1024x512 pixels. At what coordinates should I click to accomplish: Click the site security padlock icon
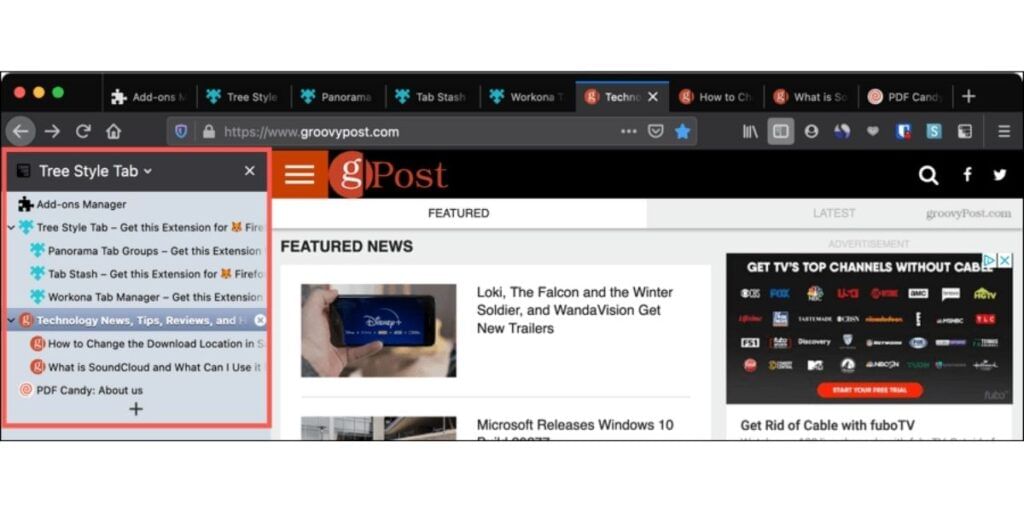tap(209, 132)
